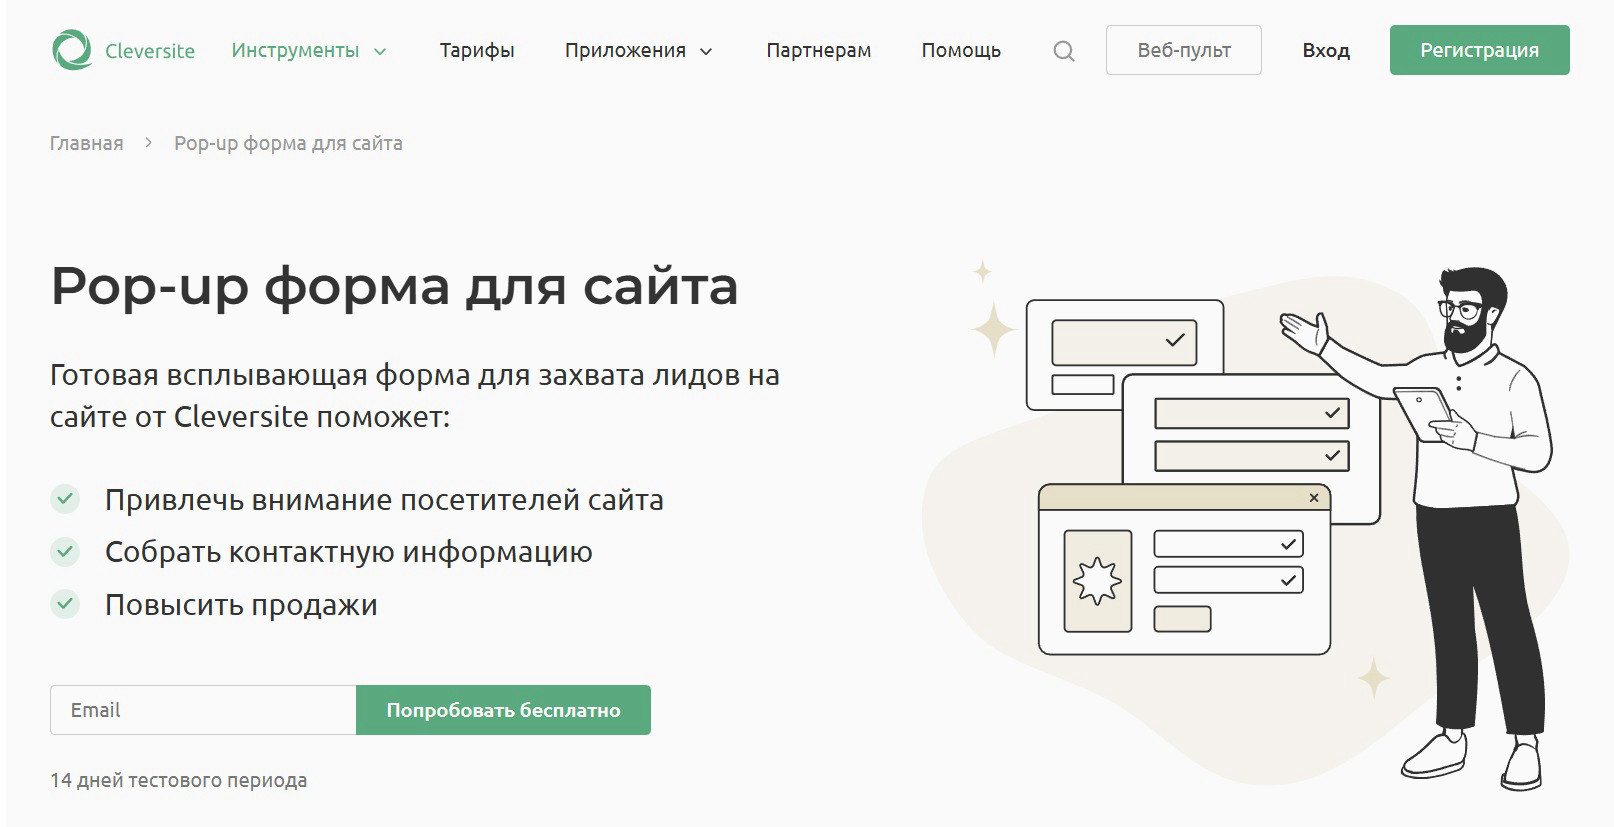Viewport: 1614px width, 827px height.
Task: Click the Cleversite logo icon
Action: (72, 50)
